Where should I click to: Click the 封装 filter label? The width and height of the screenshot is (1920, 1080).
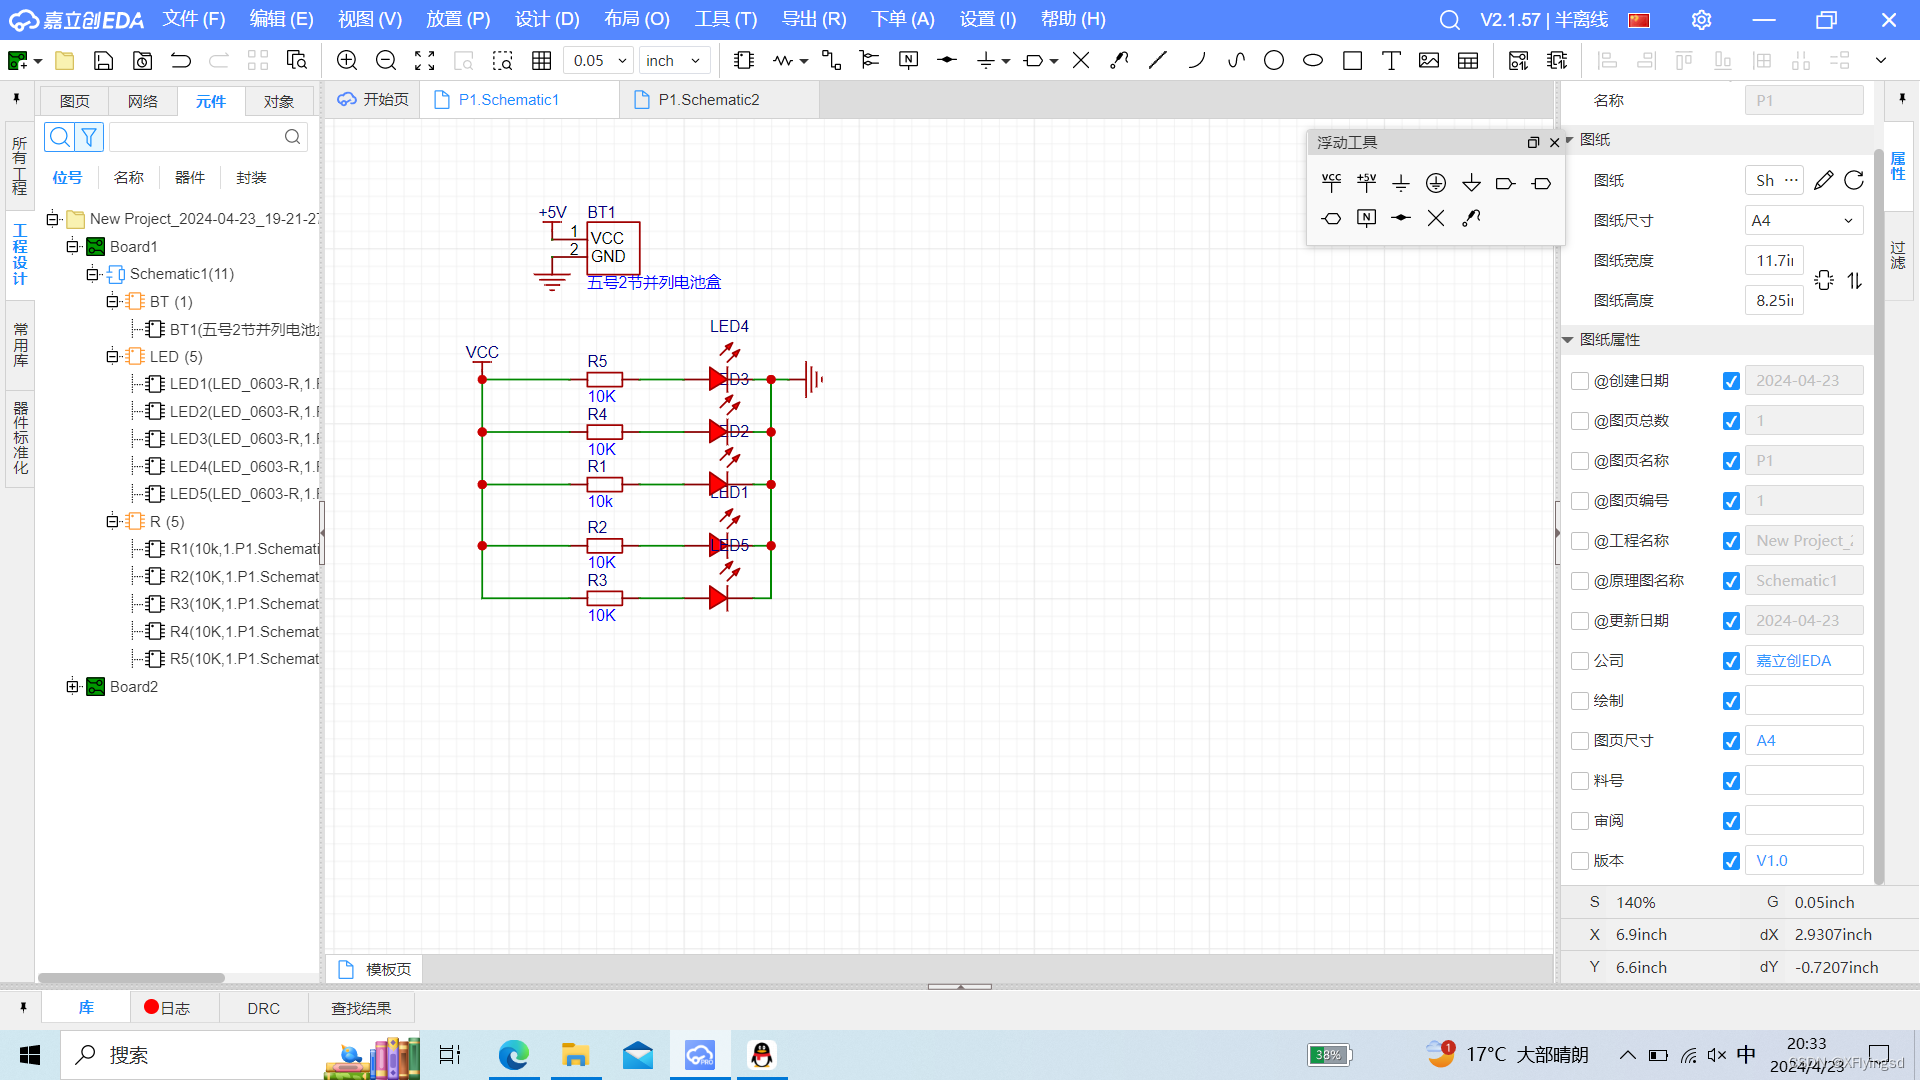pyautogui.click(x=251, y=178)
